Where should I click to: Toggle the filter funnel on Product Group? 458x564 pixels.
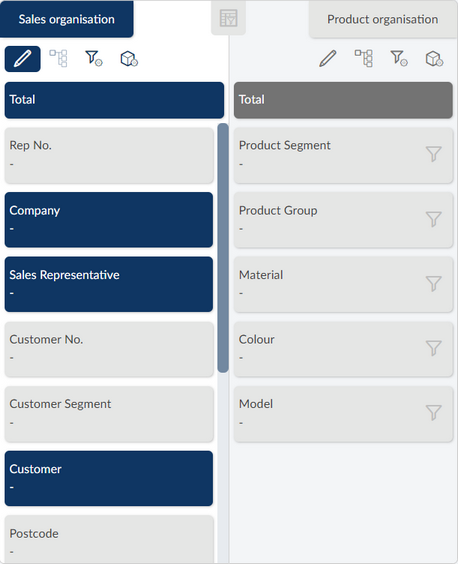(434, 219)
